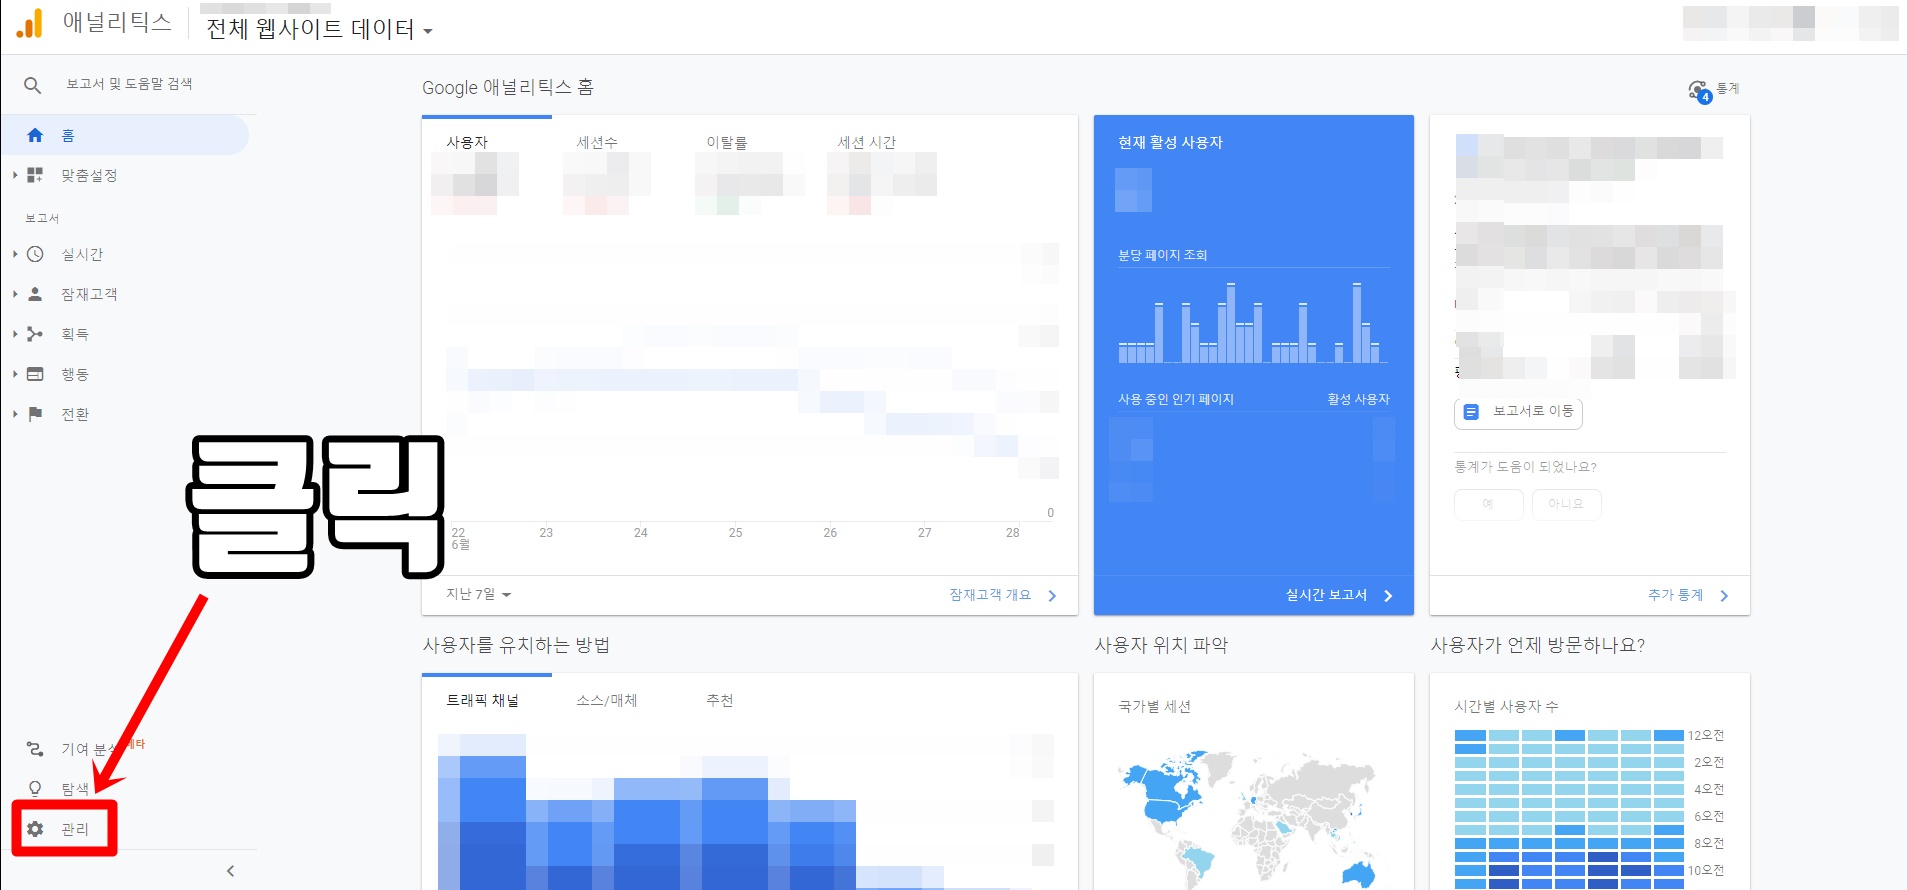Open 지난 7일 date range dropdown
Viewport: 1907px width, 890px height.
click(x=479, y=594)
